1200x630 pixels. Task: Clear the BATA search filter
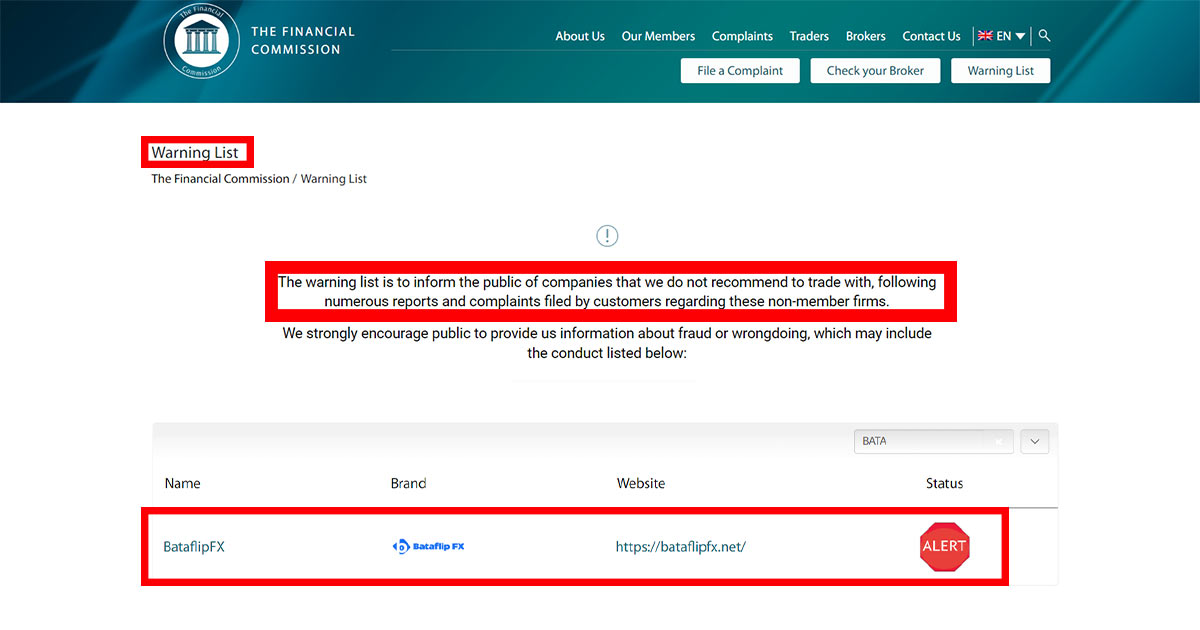[x=998, y=441]
